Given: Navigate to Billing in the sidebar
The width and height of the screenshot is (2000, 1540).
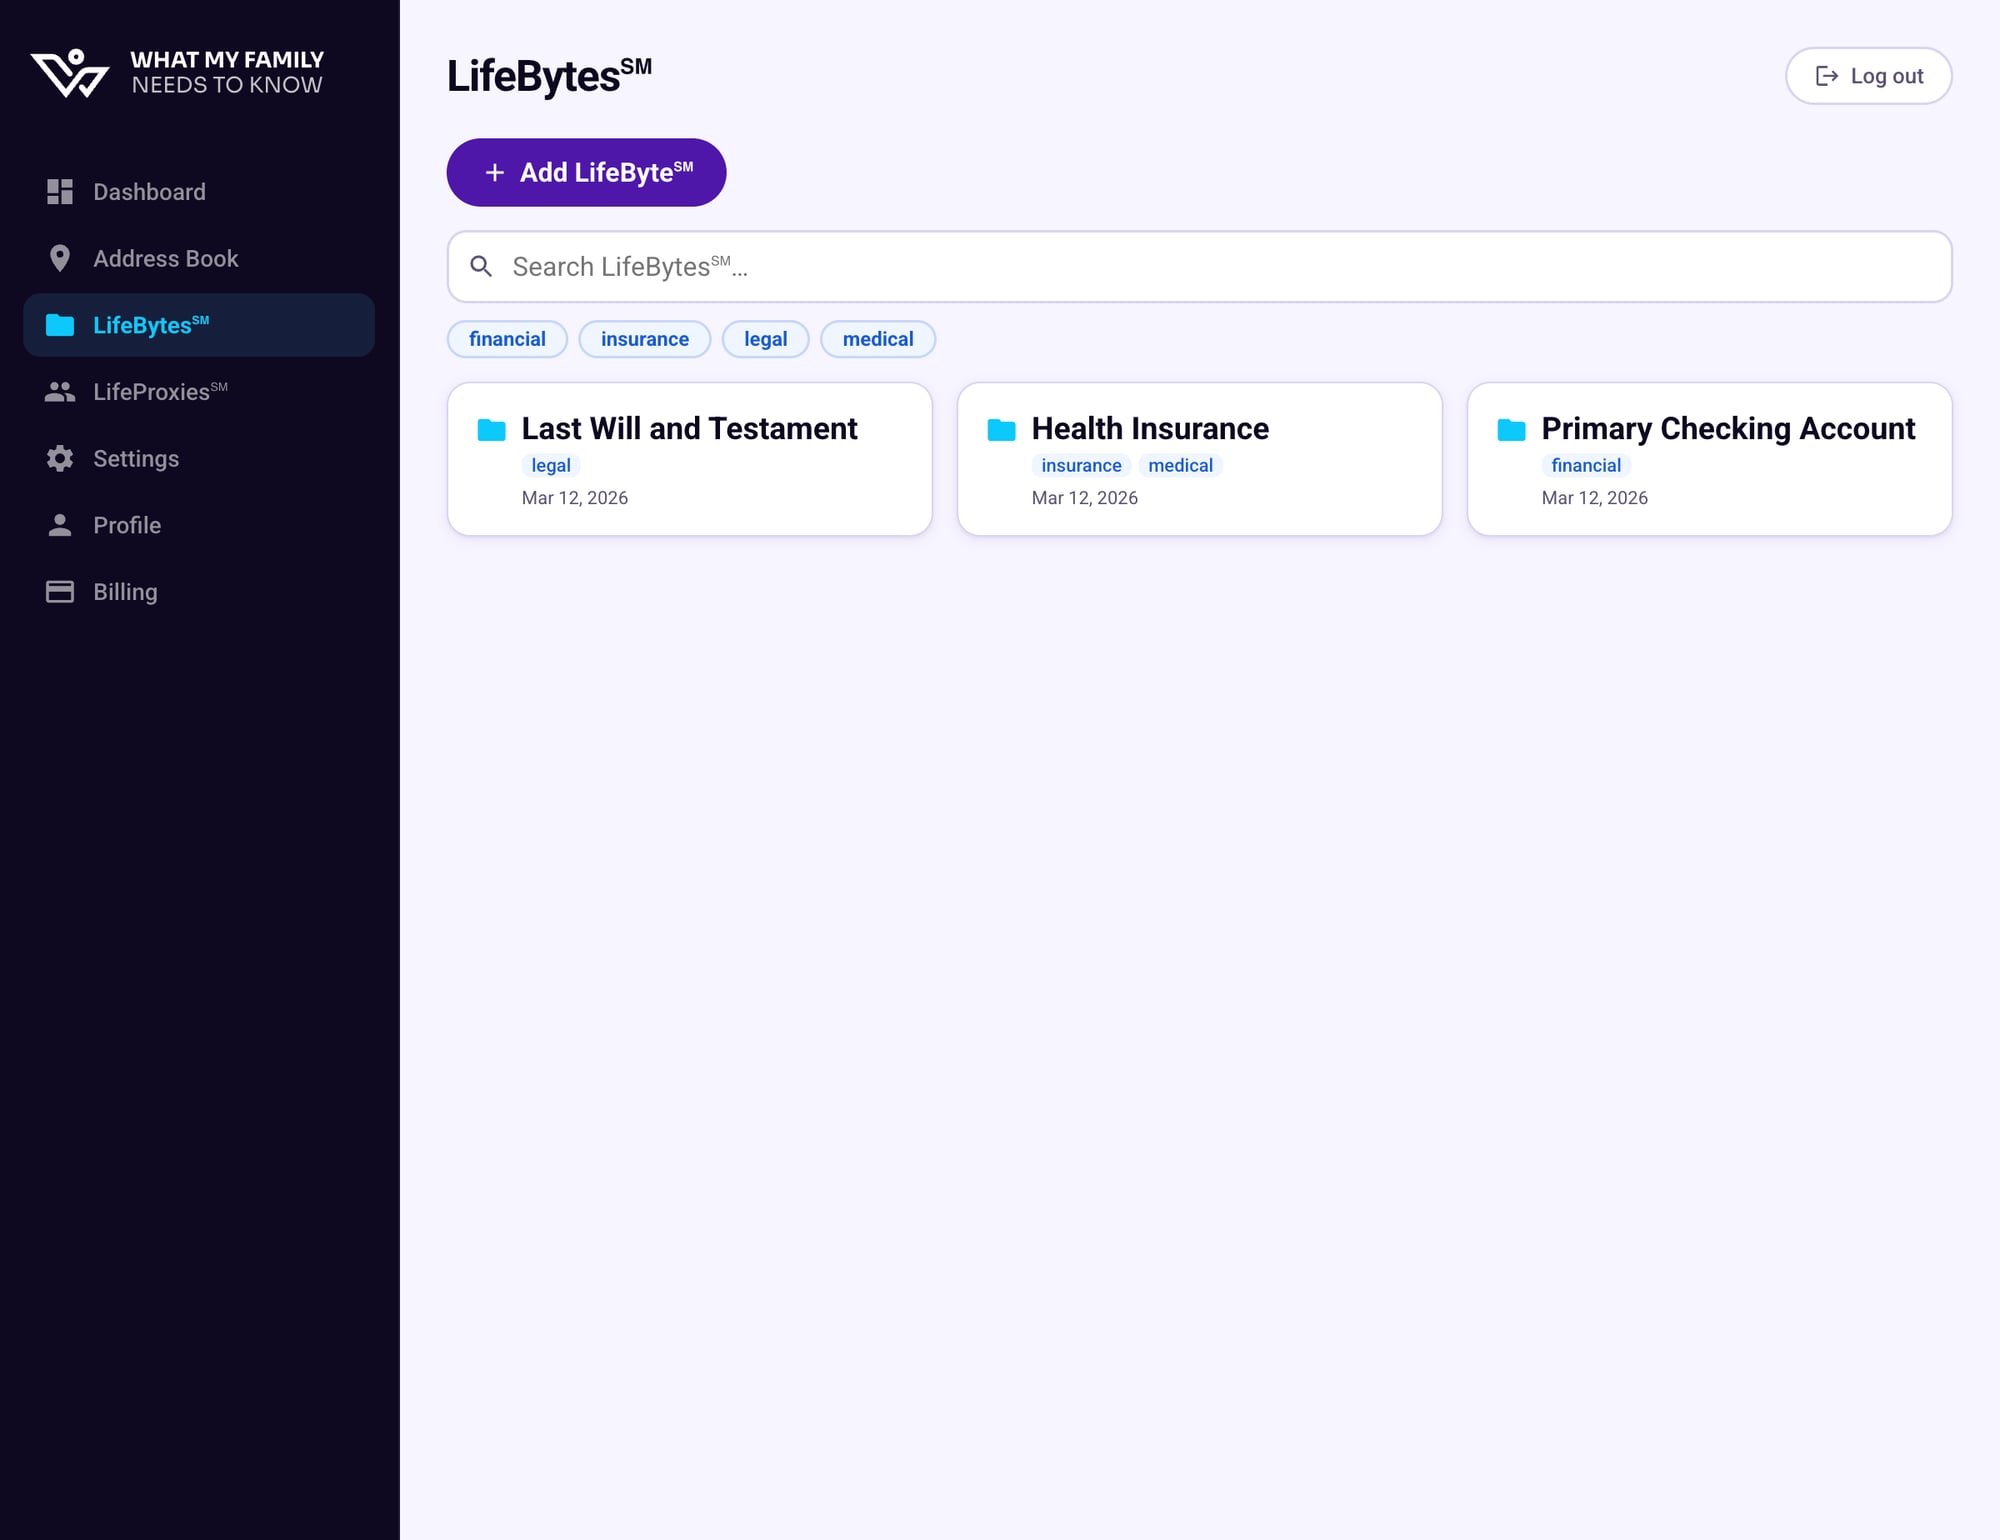Looking at the screenshot, I should [x=124, y=591].
